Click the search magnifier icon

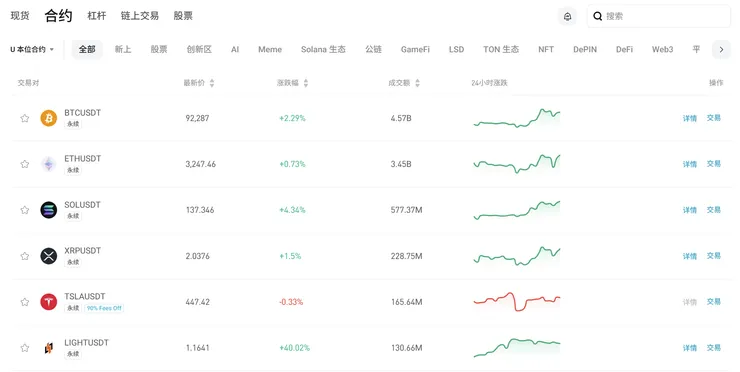pos(597,16)
